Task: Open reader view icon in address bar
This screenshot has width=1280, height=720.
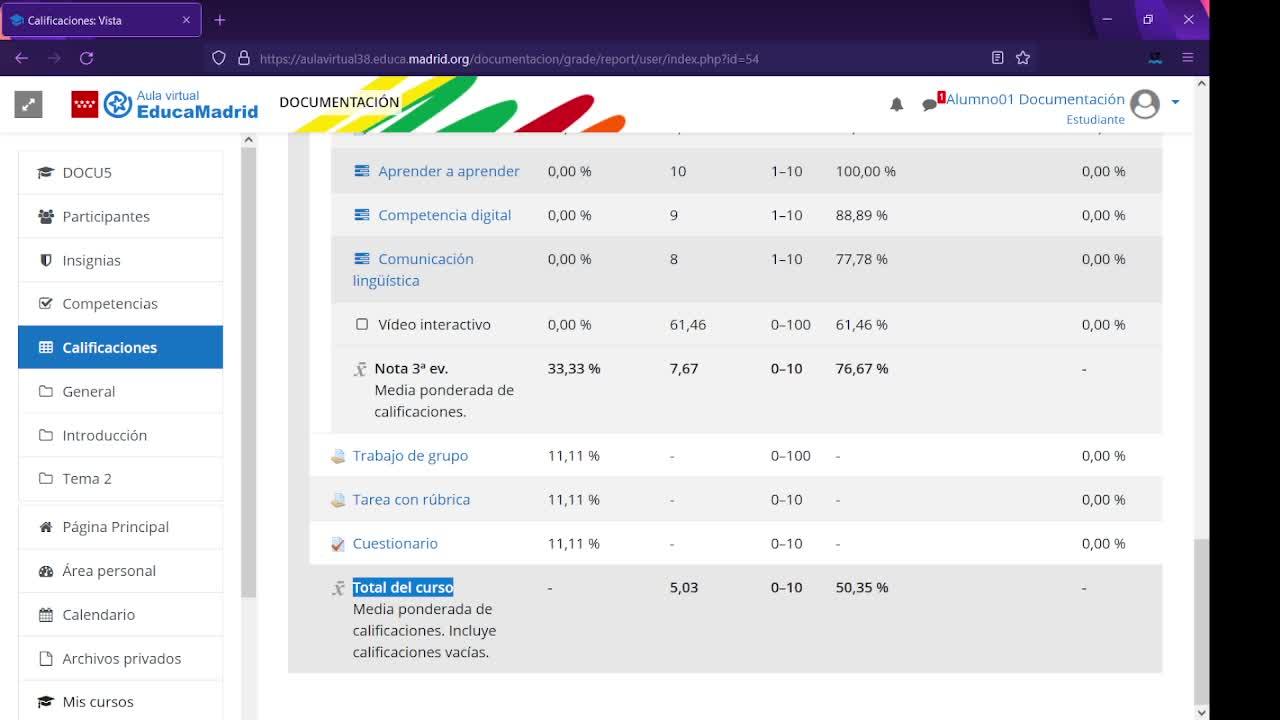Action: tap(997, 58)
